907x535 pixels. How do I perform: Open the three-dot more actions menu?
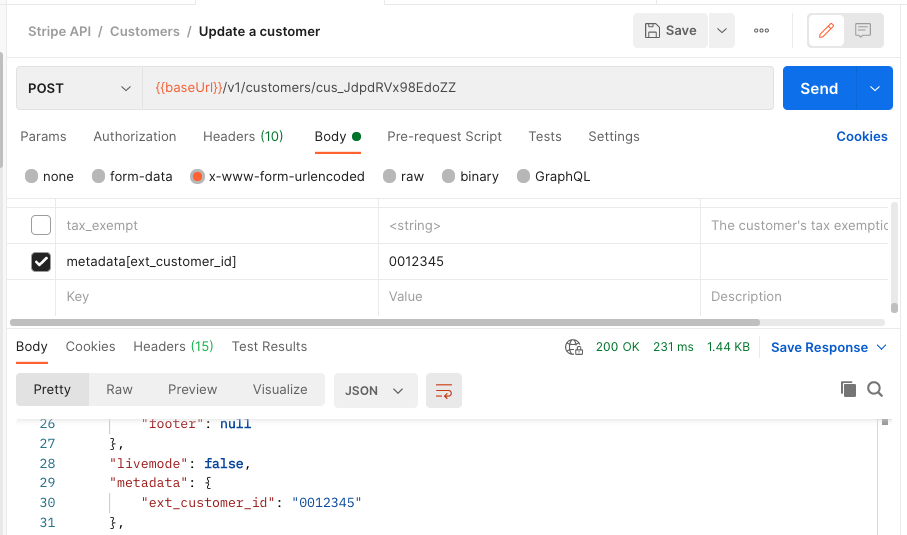click(761, 31)
